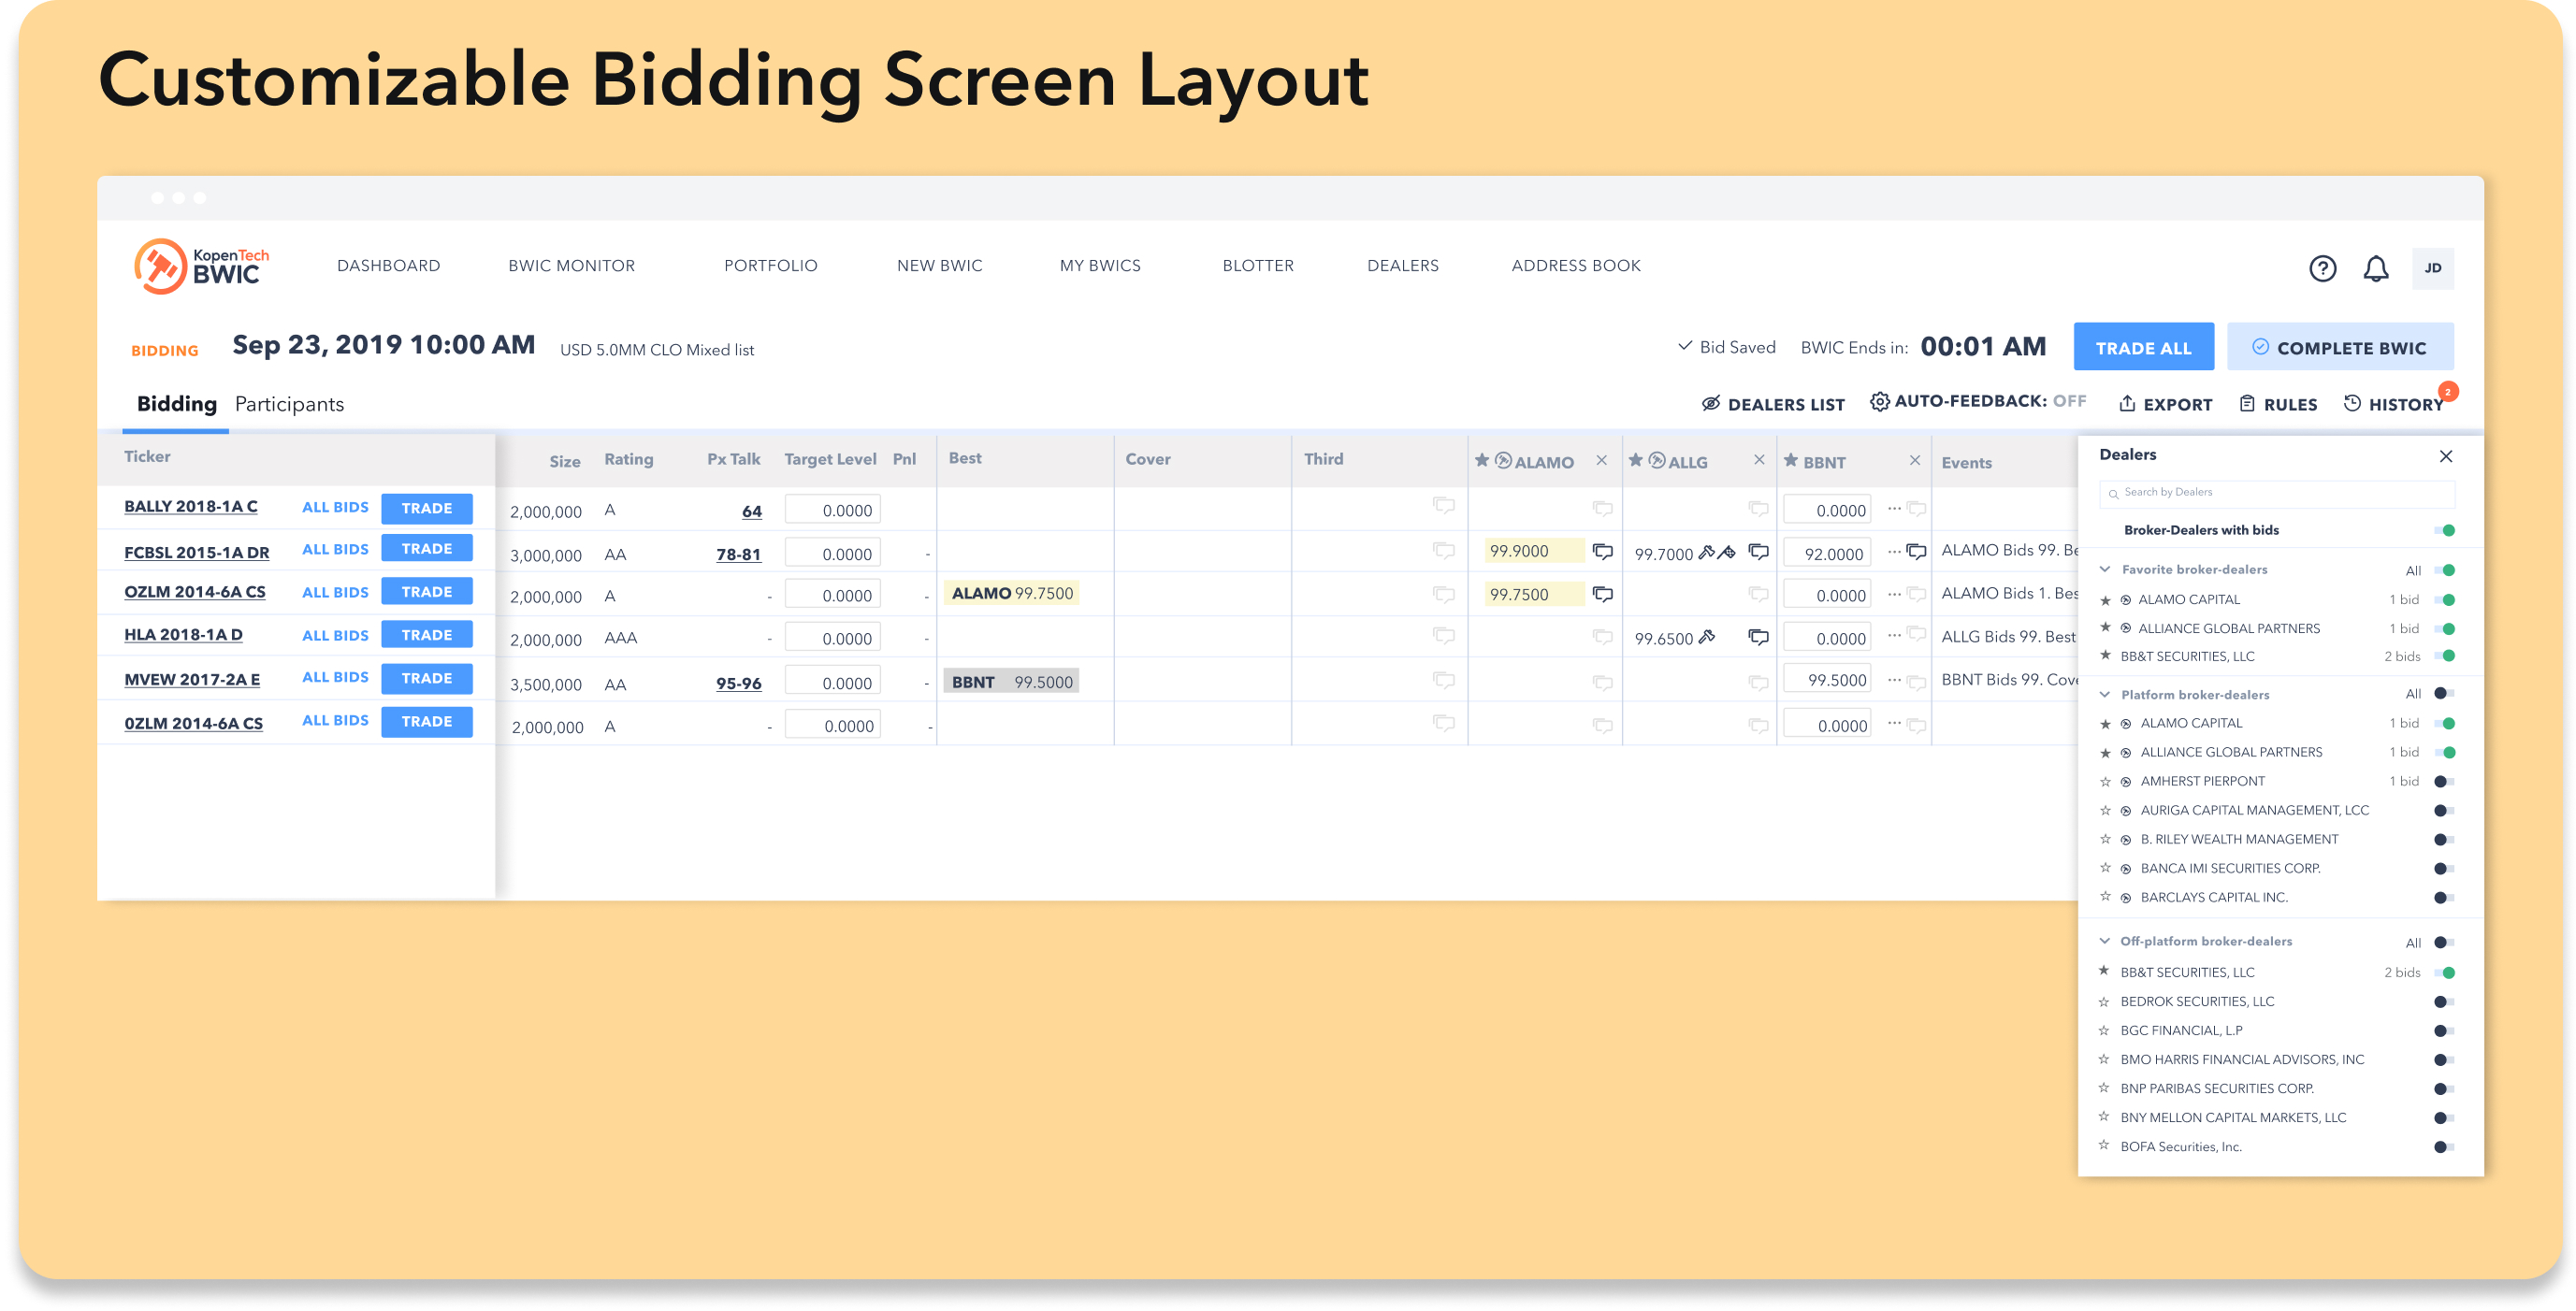Click the History clock icon
This screenshot has width=2576, height=1311.
coord(2352,403)
